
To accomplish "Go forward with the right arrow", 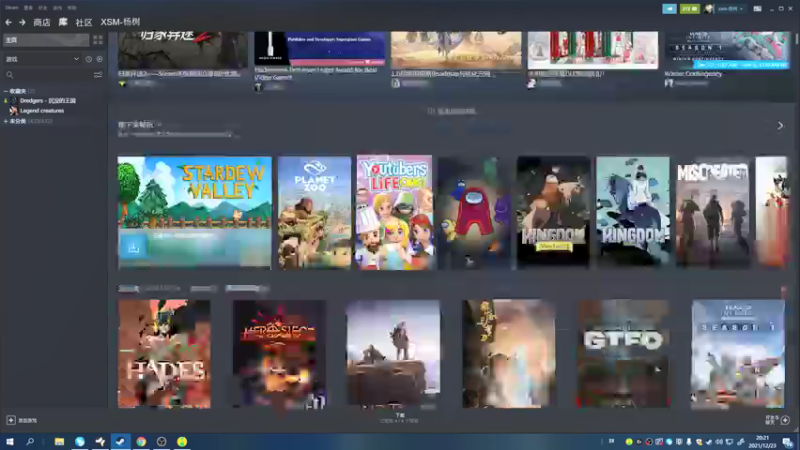I will 22,22.
